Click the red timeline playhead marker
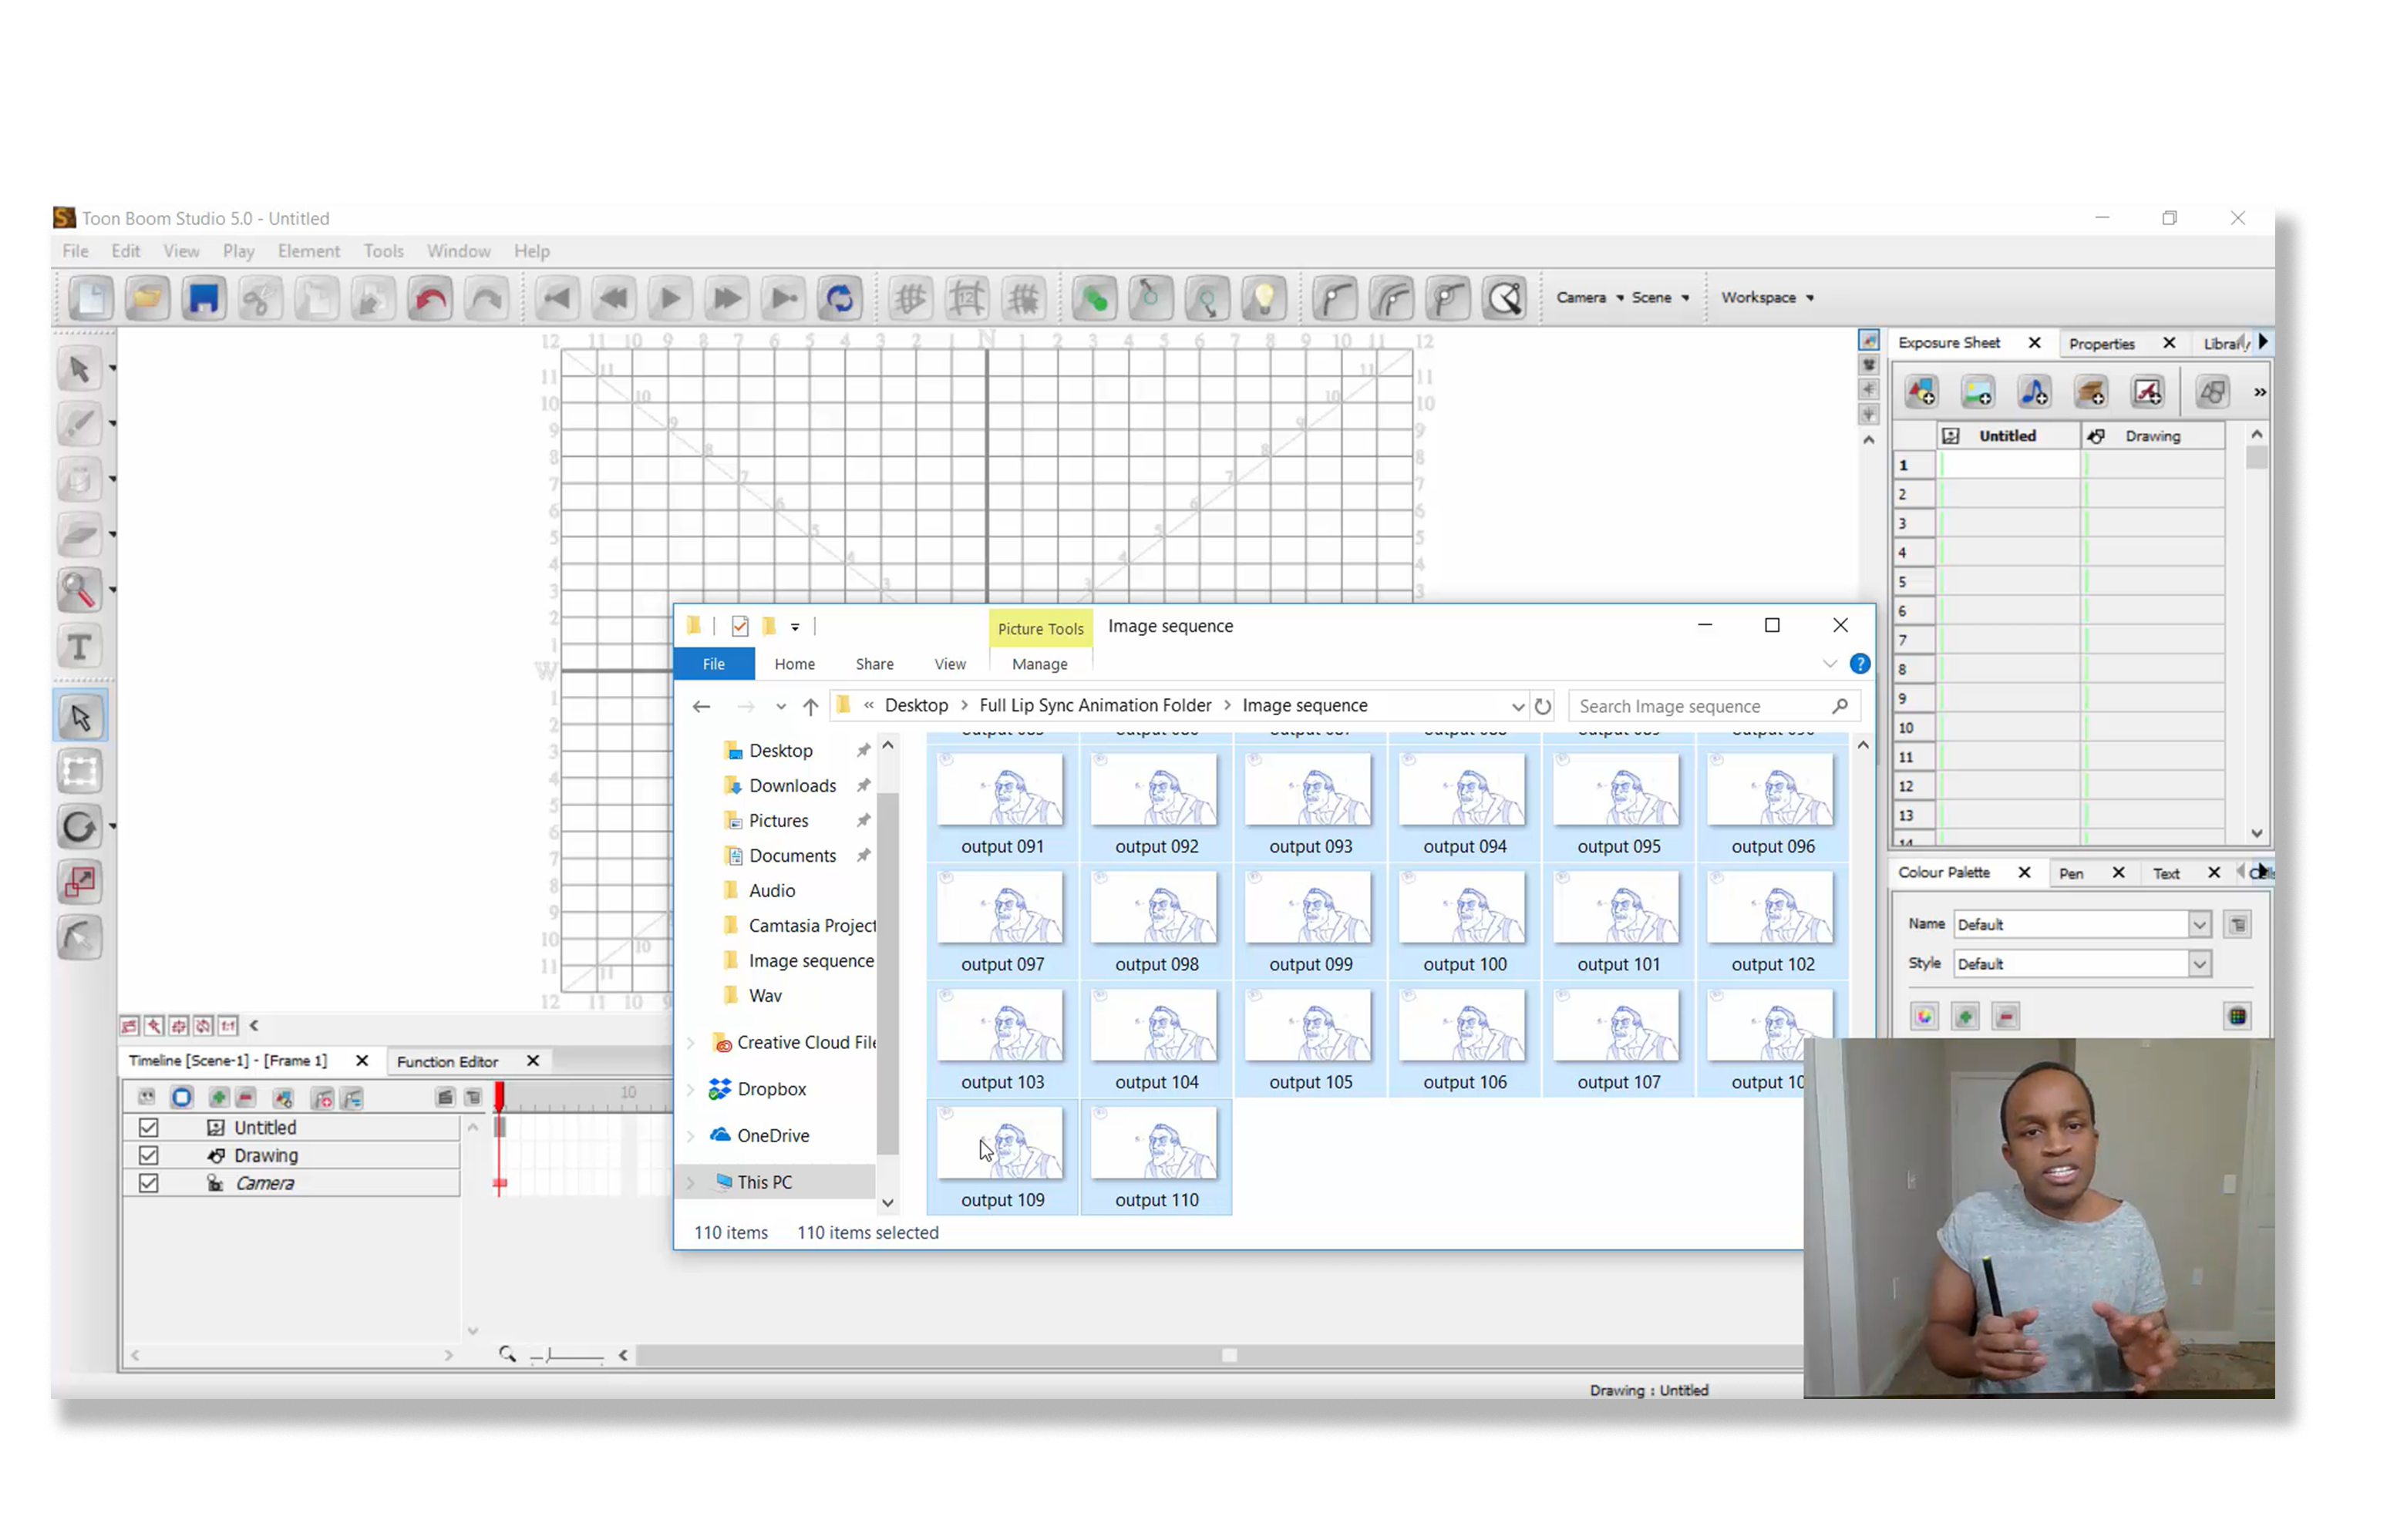Image resolution: width=2387 pixels, height=1540 pixels. 499,1098
